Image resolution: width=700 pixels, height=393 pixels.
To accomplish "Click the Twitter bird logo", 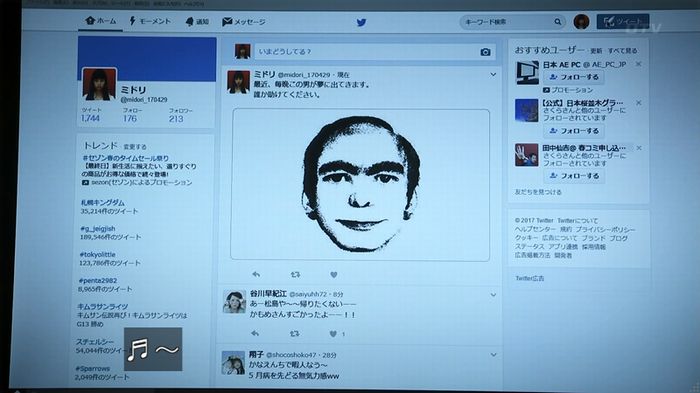I will coord(361,22).
